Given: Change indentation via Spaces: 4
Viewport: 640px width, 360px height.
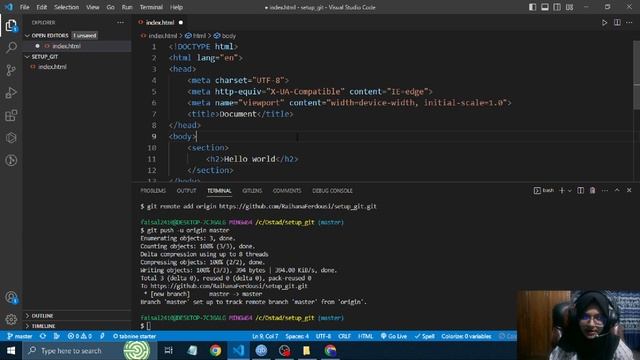Looking at the screenshot, I should pos(297,336).
